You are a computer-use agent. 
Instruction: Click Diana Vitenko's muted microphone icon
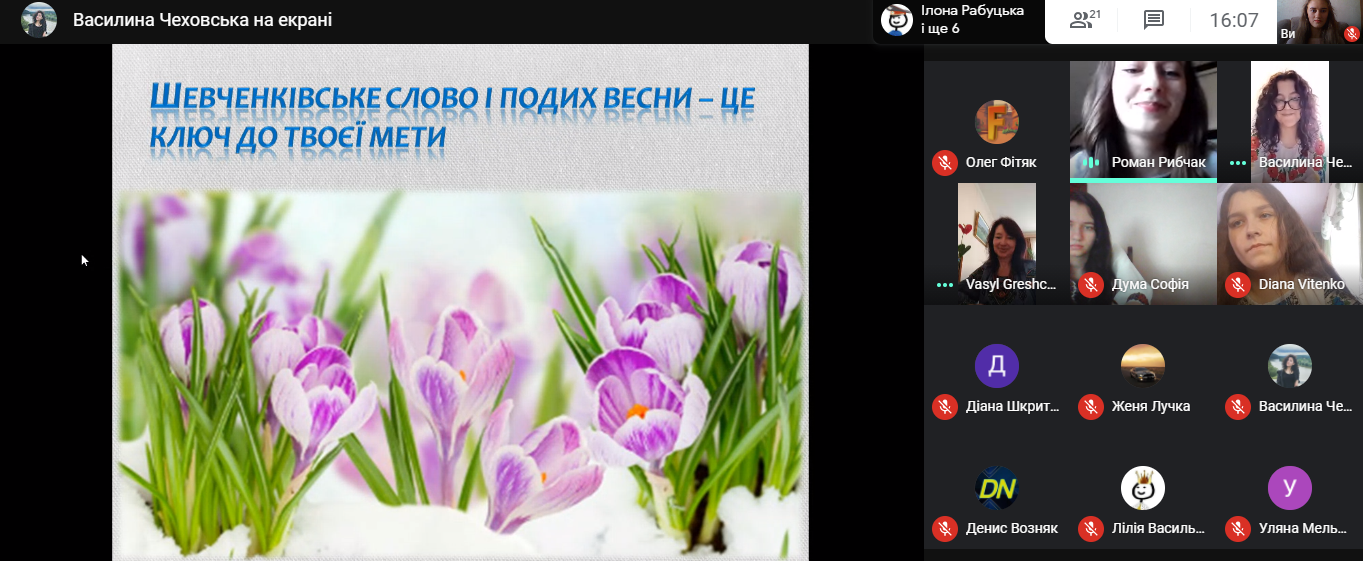coord(1237,285)
